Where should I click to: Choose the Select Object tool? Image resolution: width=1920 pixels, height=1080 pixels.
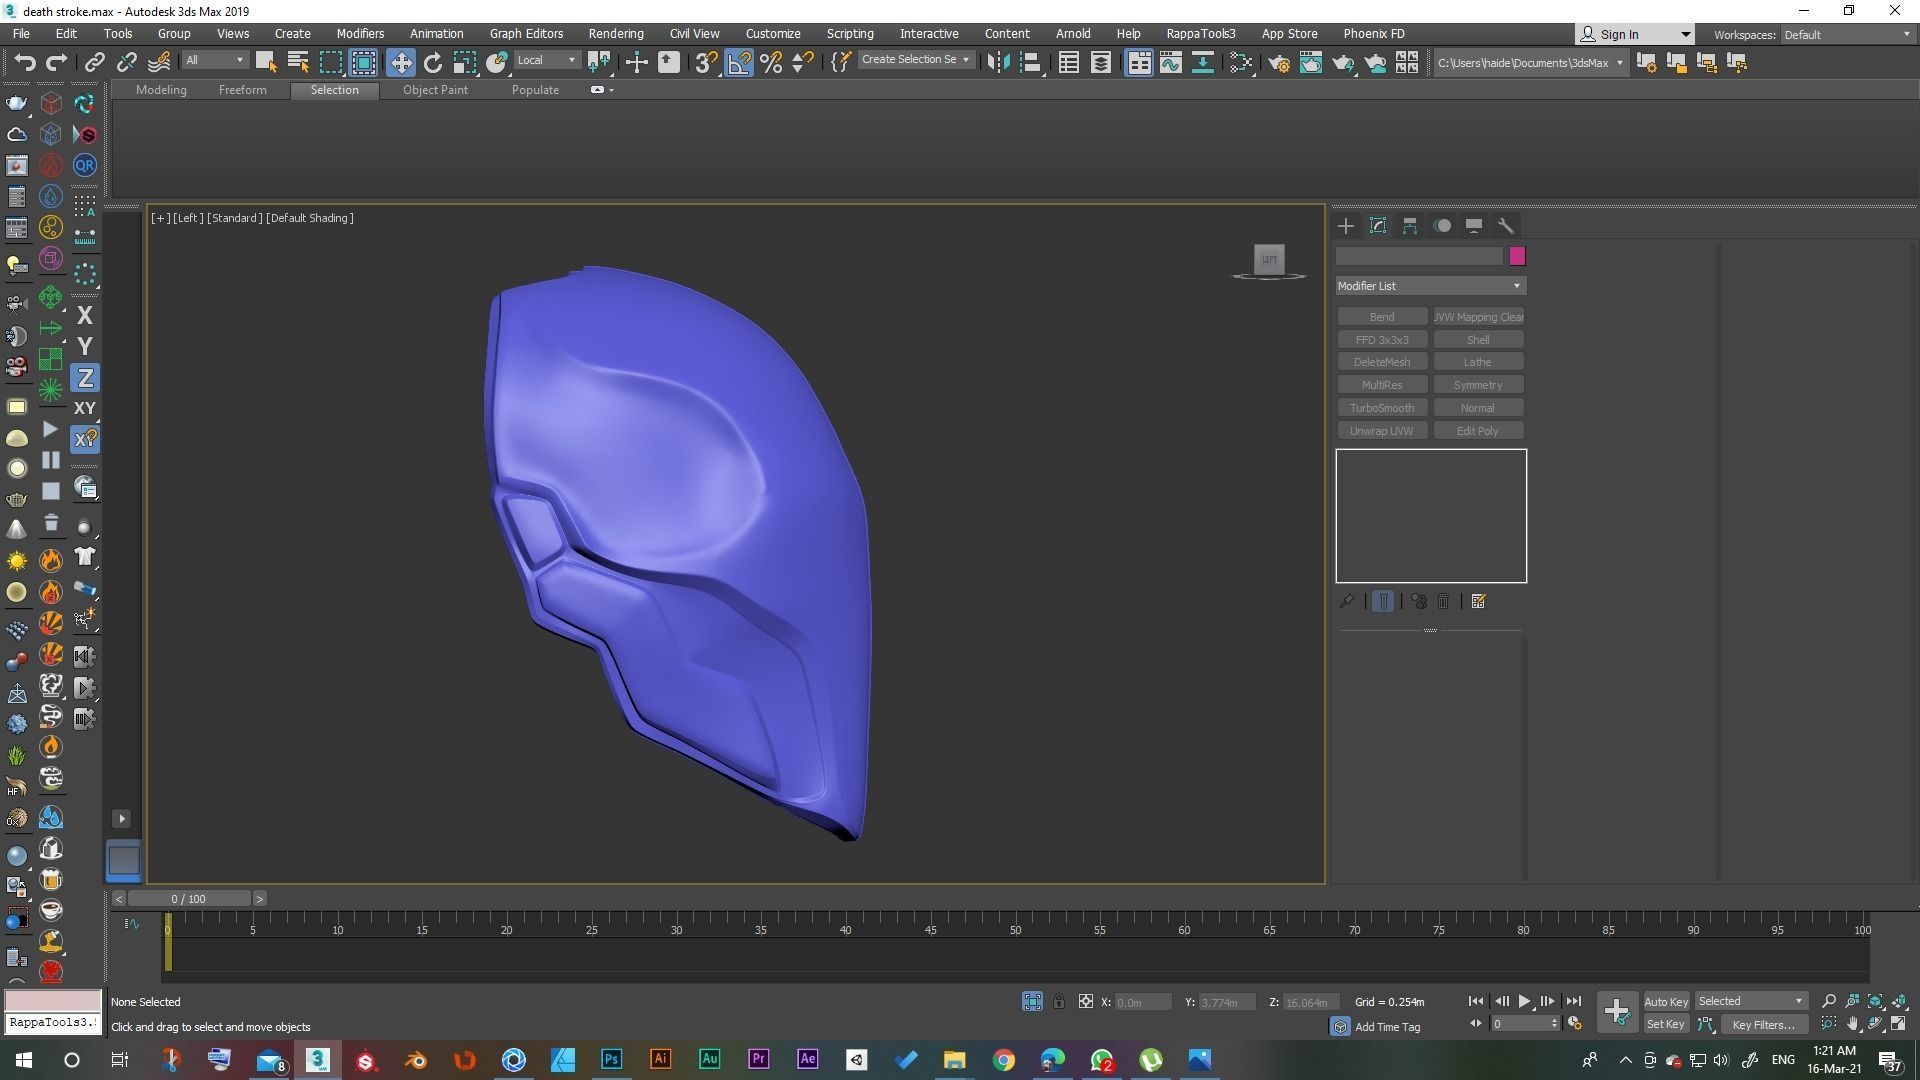(266, 63)
